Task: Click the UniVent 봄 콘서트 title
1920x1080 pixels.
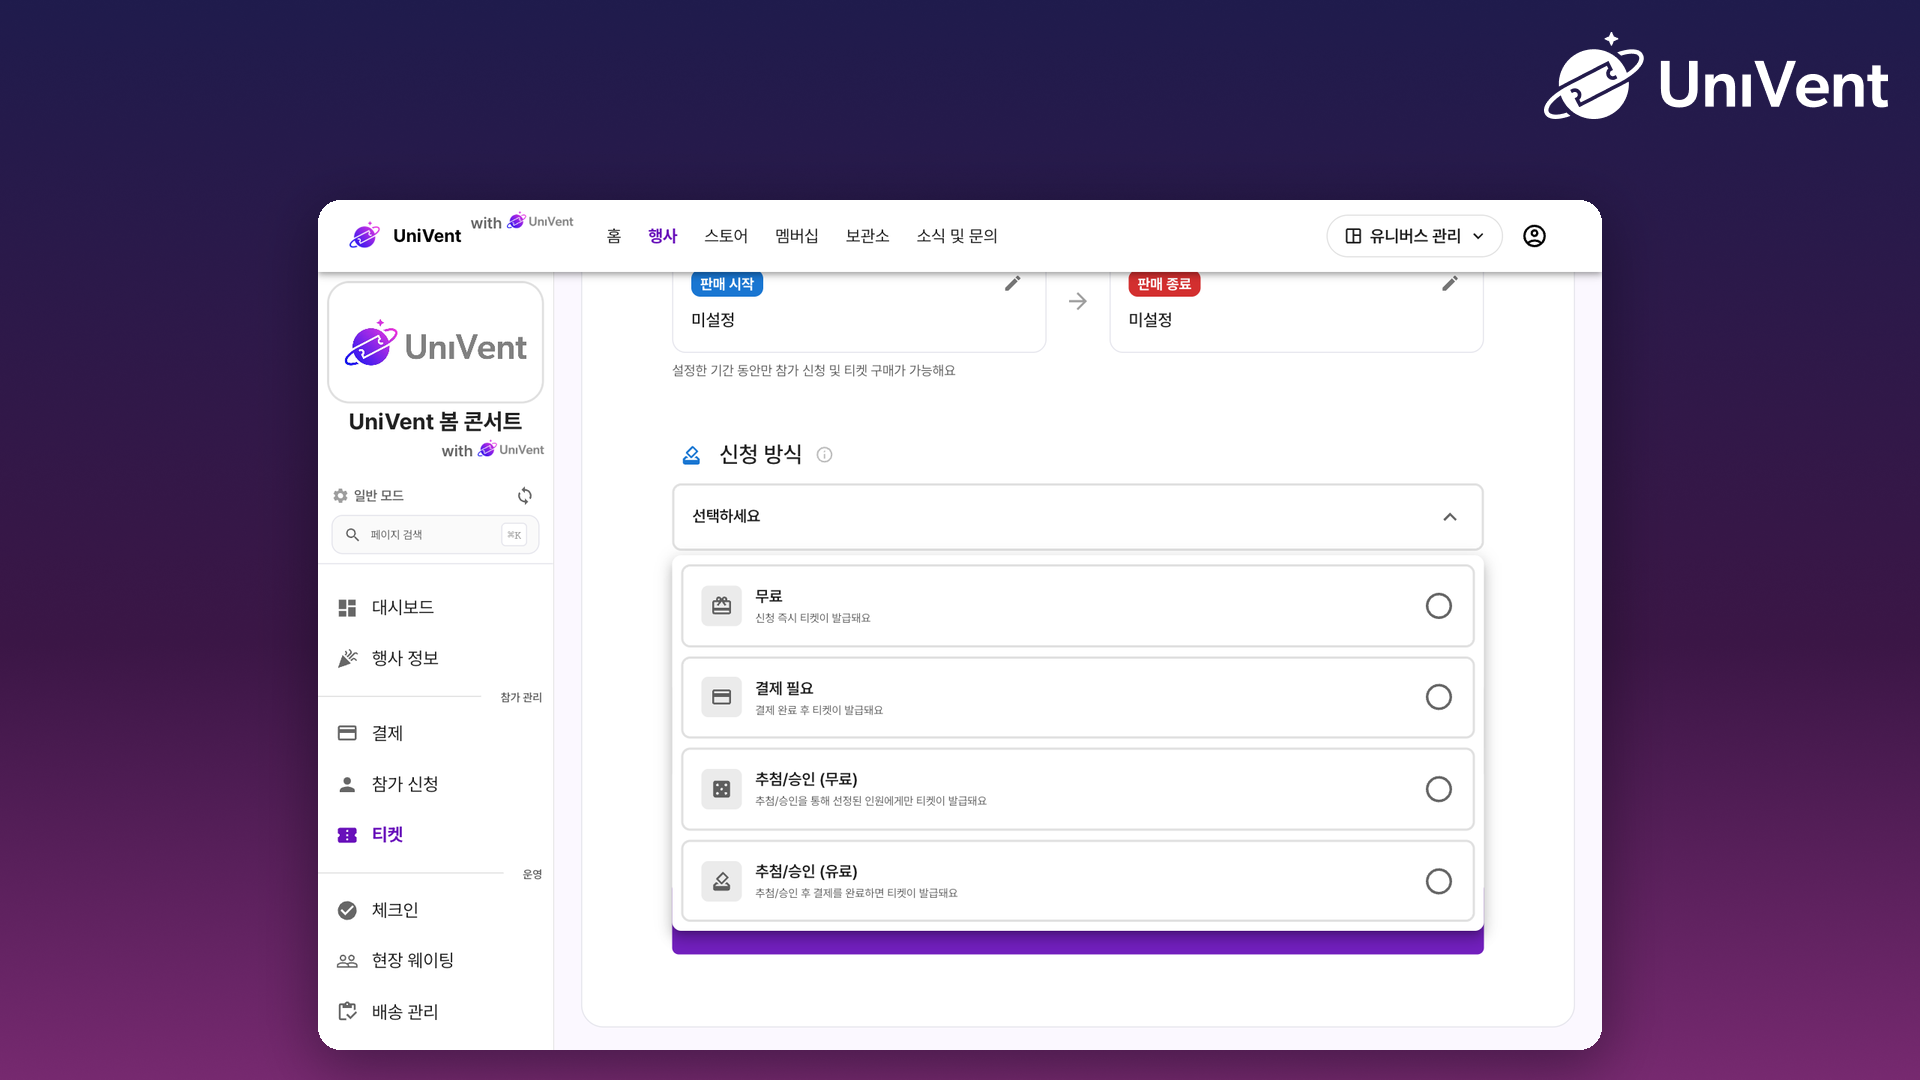Action: pos(435,422)
